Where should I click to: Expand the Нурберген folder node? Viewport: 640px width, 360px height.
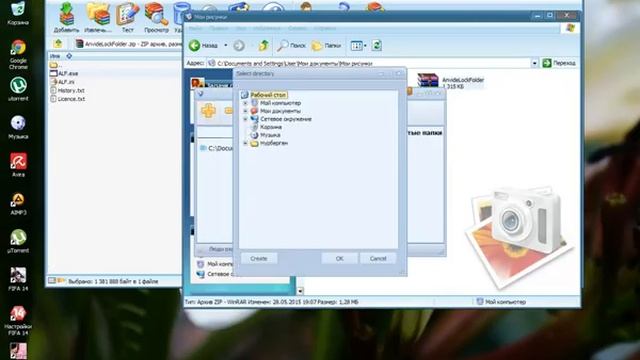[x=245, y=143]
